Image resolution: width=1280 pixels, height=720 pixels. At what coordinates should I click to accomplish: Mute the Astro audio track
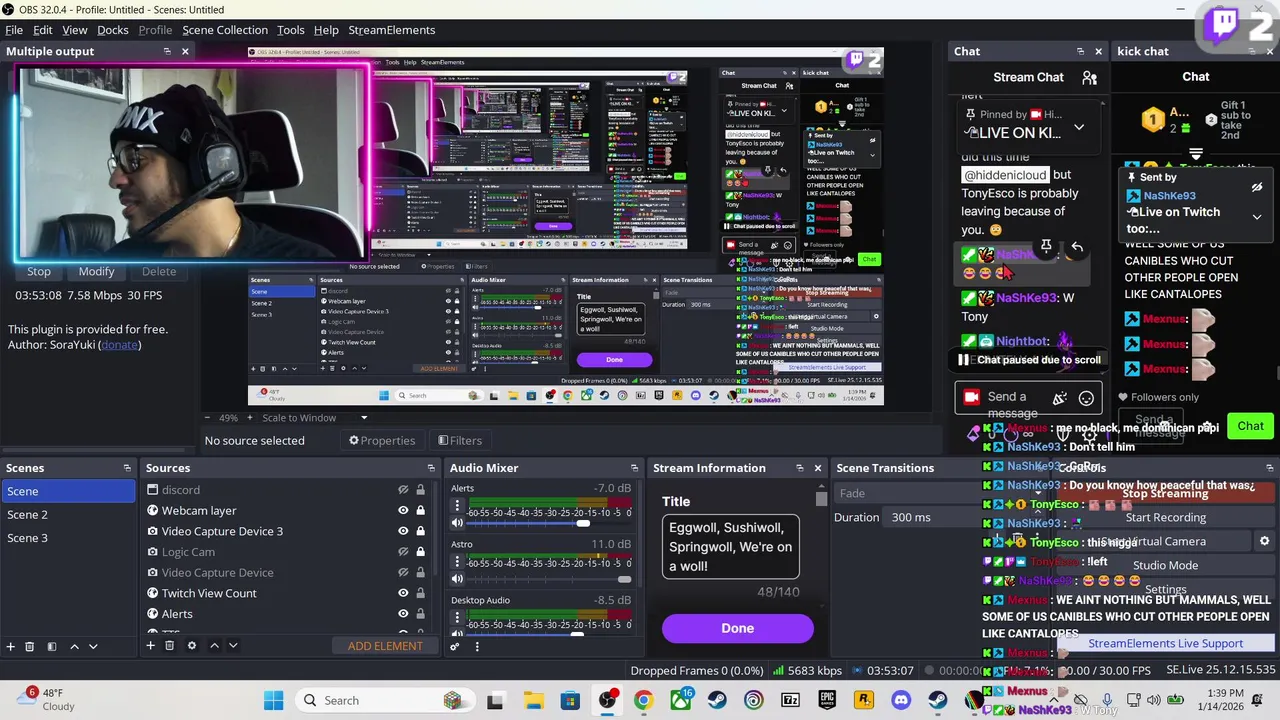457,579
